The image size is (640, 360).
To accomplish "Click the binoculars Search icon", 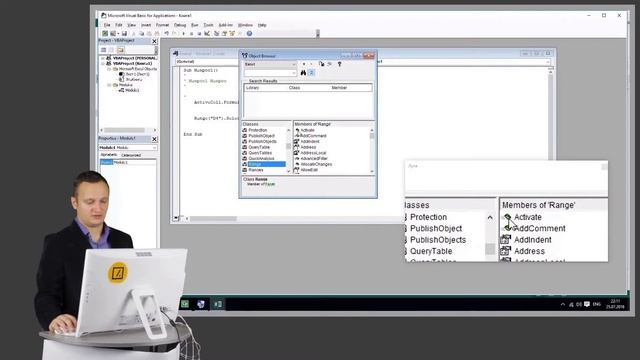I will point(303,73).
